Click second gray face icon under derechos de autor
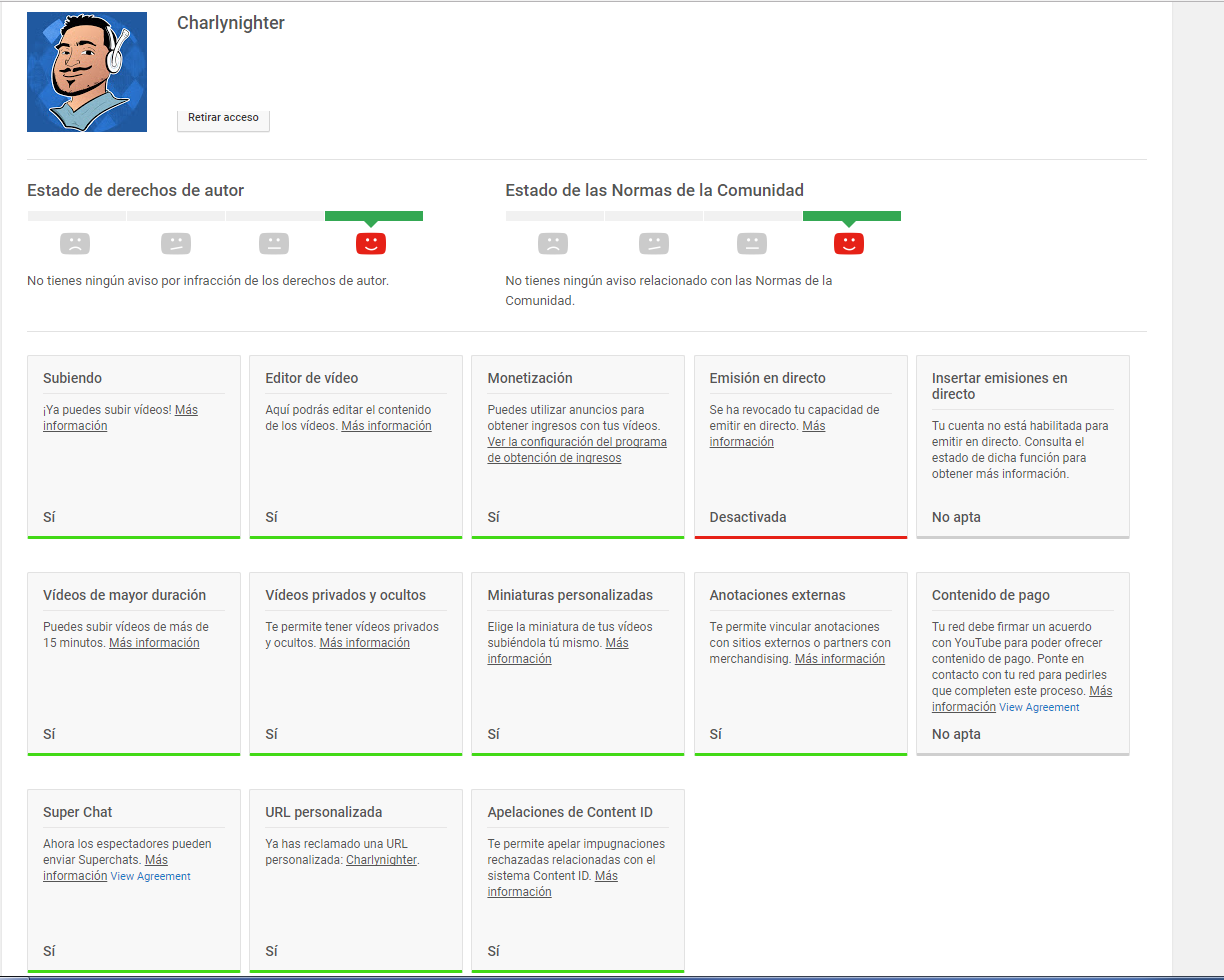This screenshot has width=1224, height=980. [176, 243]
